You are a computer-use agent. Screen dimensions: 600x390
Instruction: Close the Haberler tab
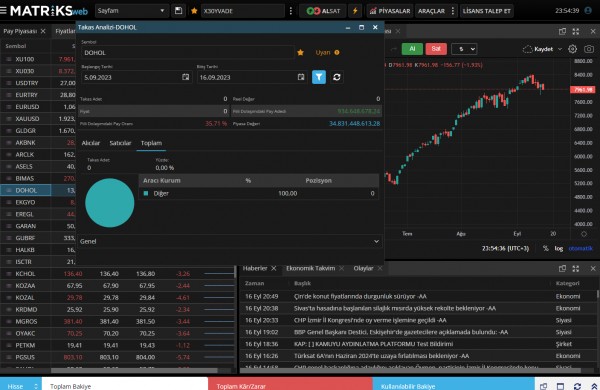coord(274,268)
